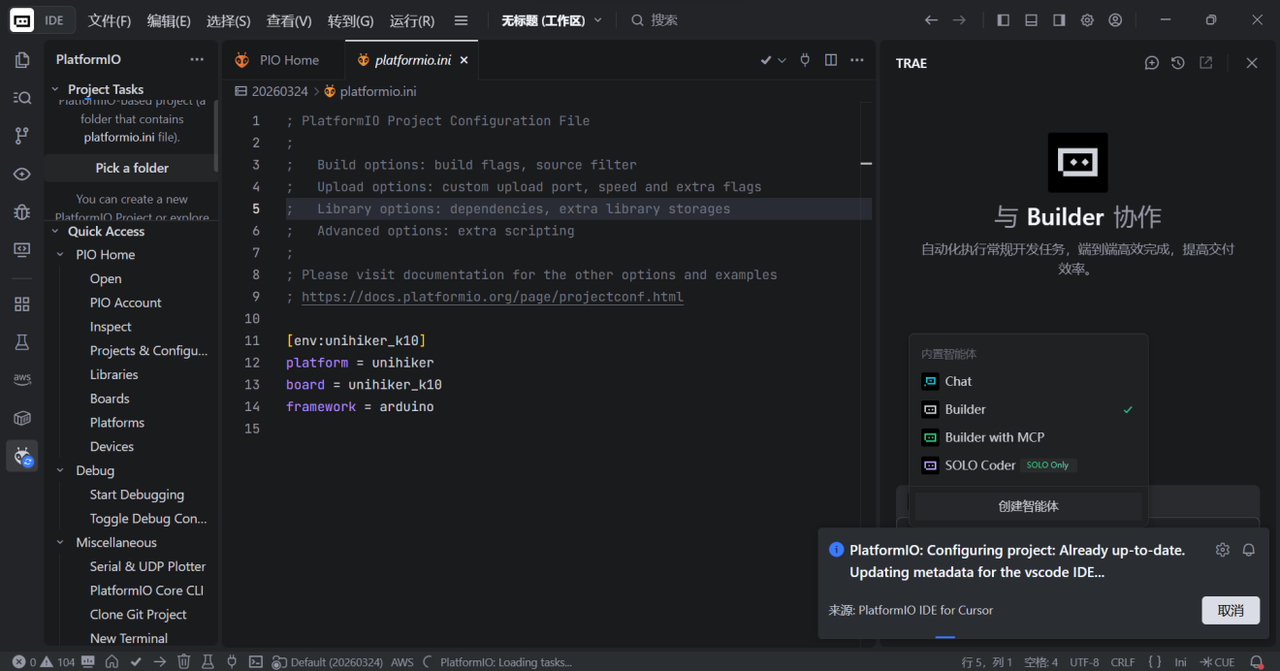Click the PlatformIO Build checkmark in status bar
Screen dimensions: 1280x671
pos(136,662)
